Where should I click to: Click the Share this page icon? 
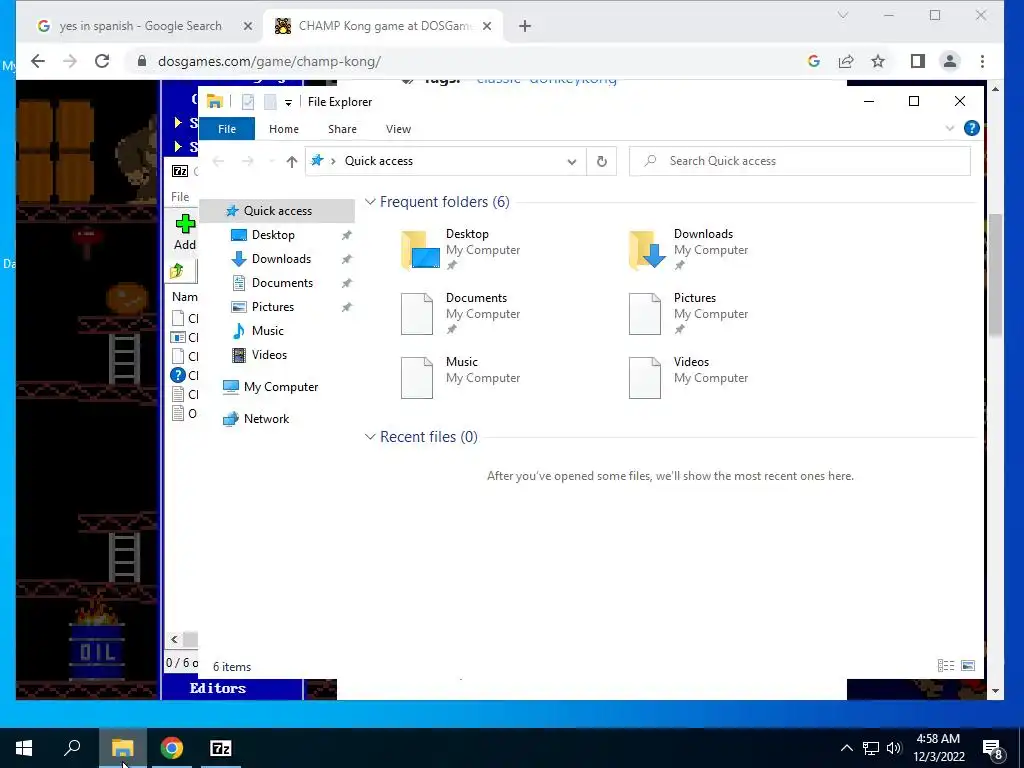click(x=846, y=61)
